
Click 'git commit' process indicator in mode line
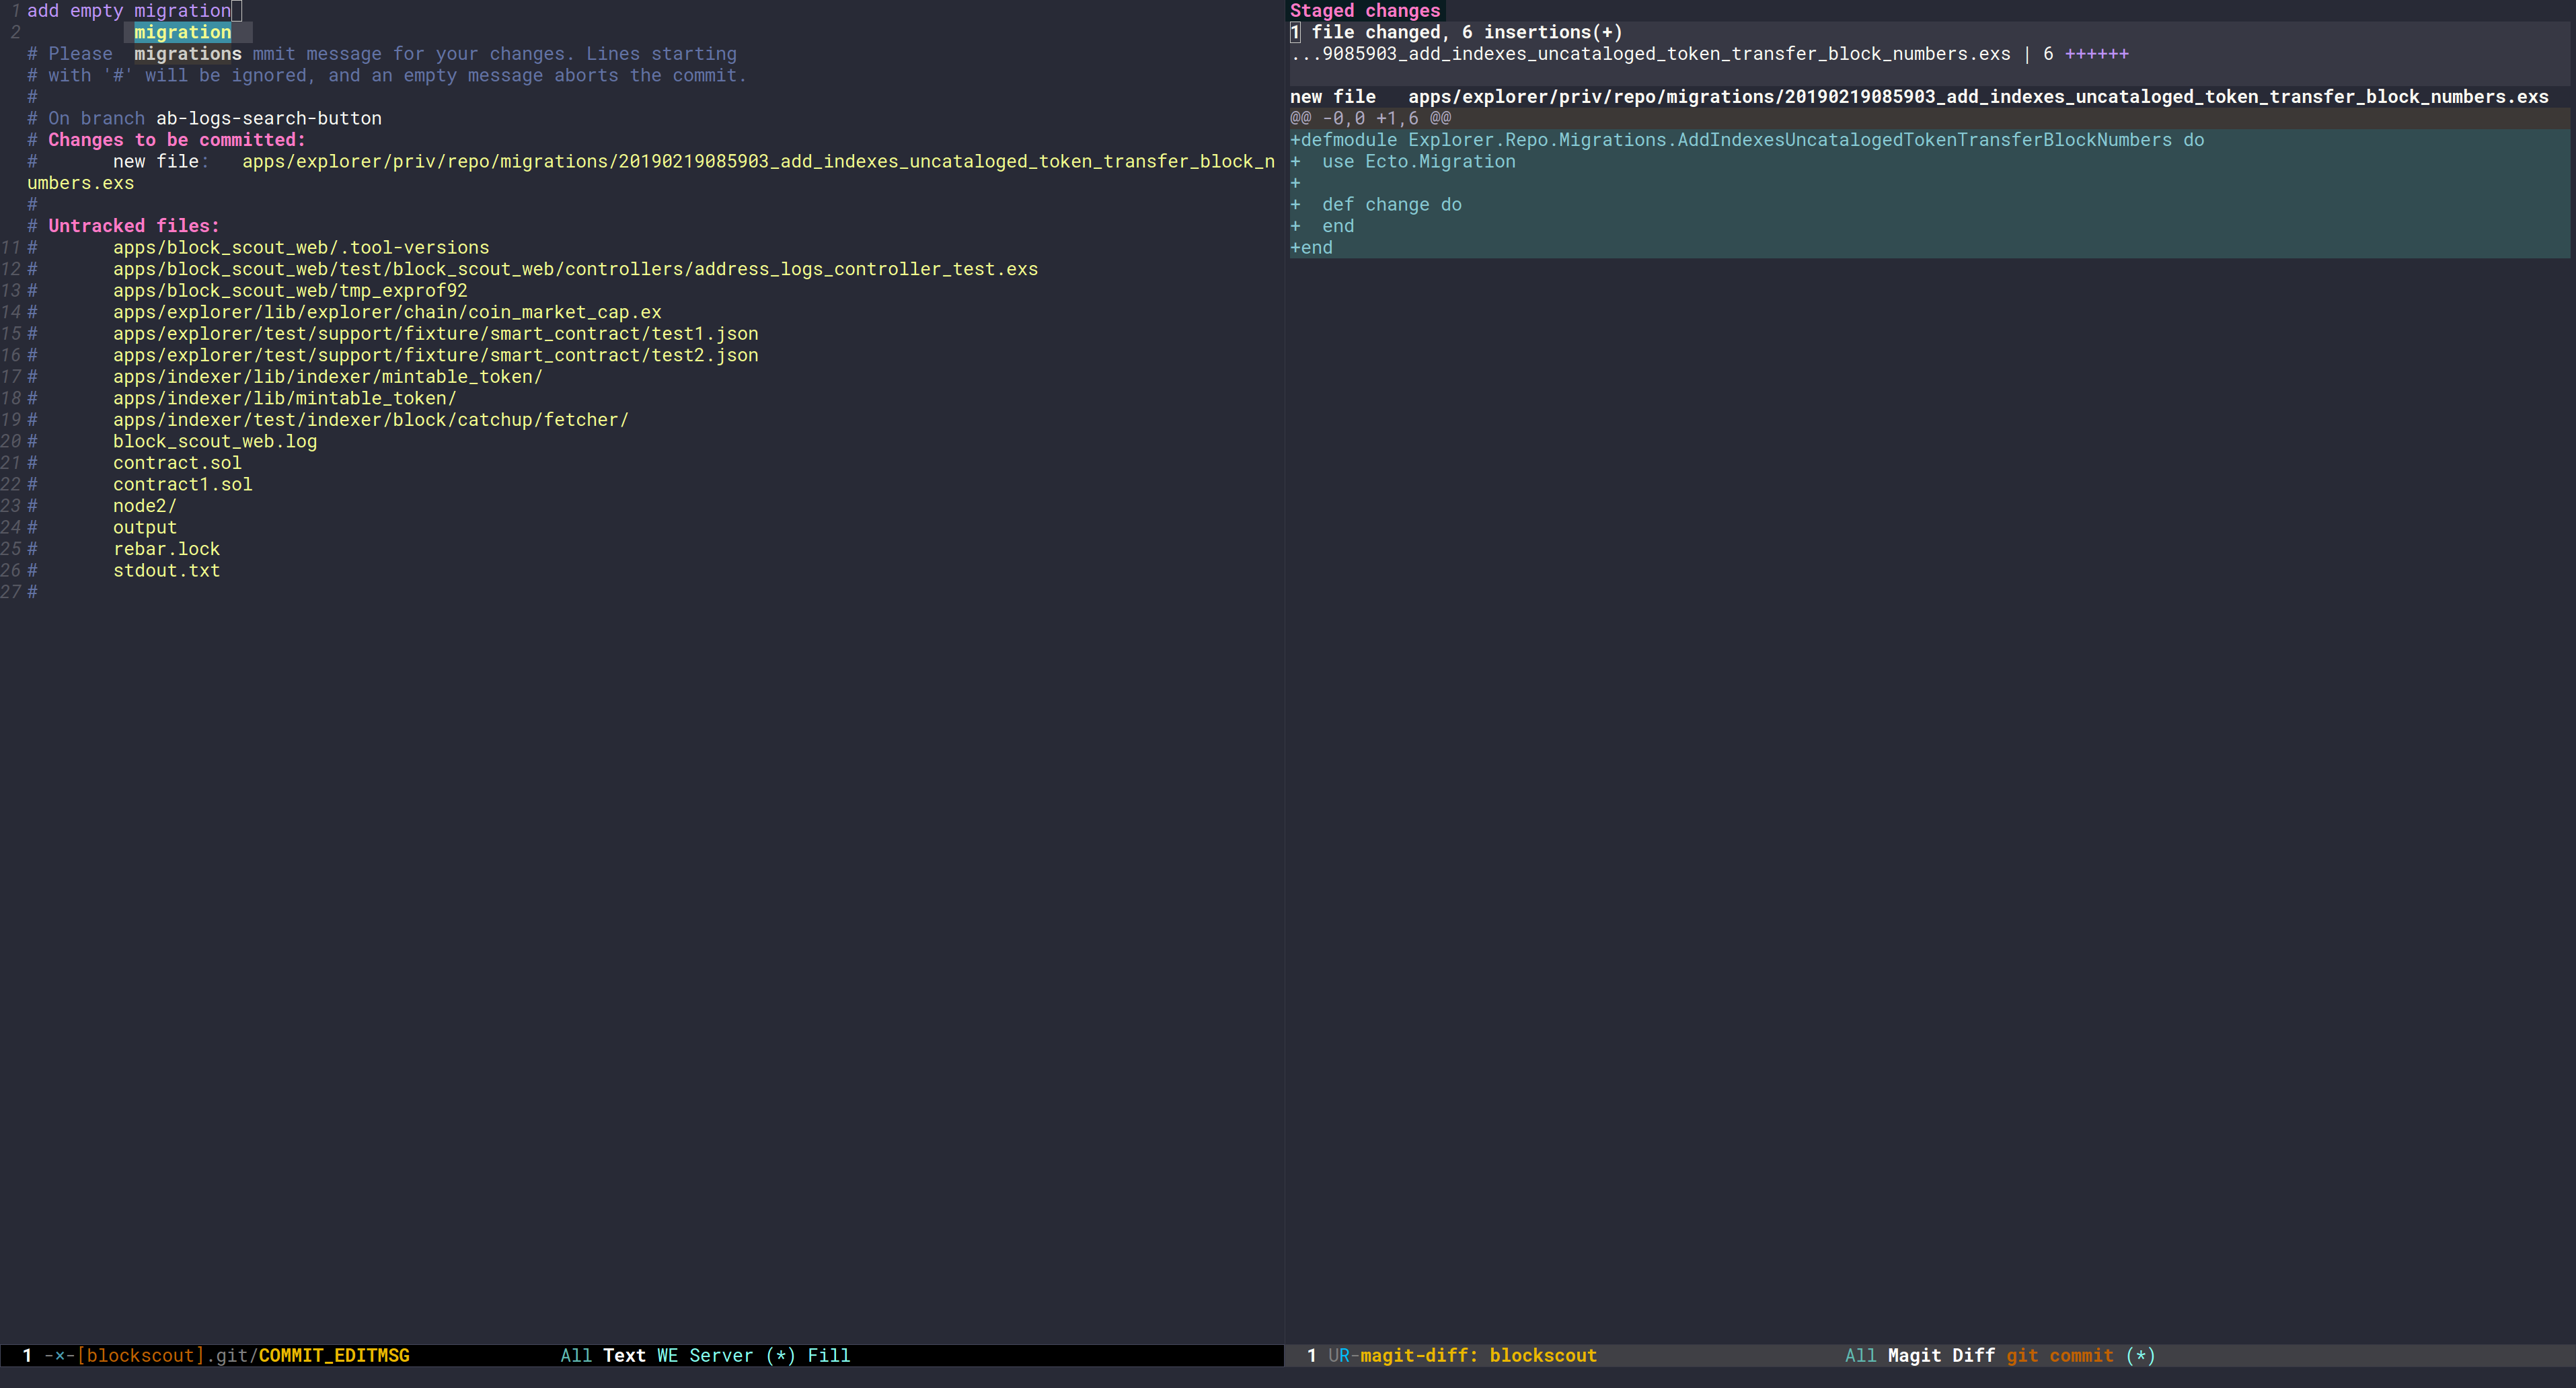(x=2060, y=1355)
